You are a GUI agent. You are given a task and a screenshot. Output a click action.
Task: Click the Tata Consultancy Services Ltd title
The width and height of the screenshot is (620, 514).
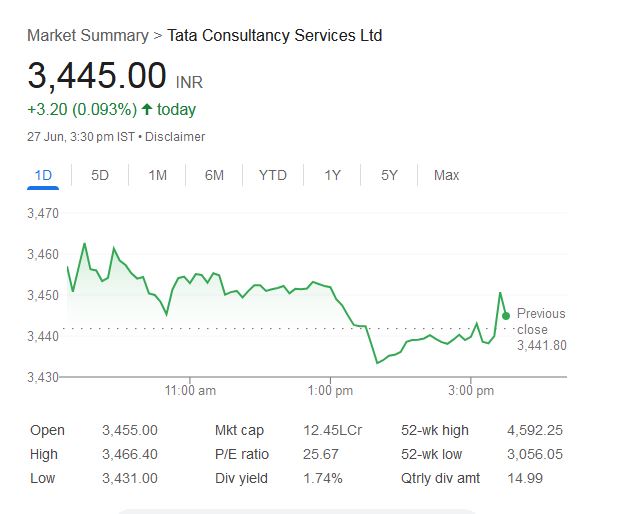[x=274, y=36]
